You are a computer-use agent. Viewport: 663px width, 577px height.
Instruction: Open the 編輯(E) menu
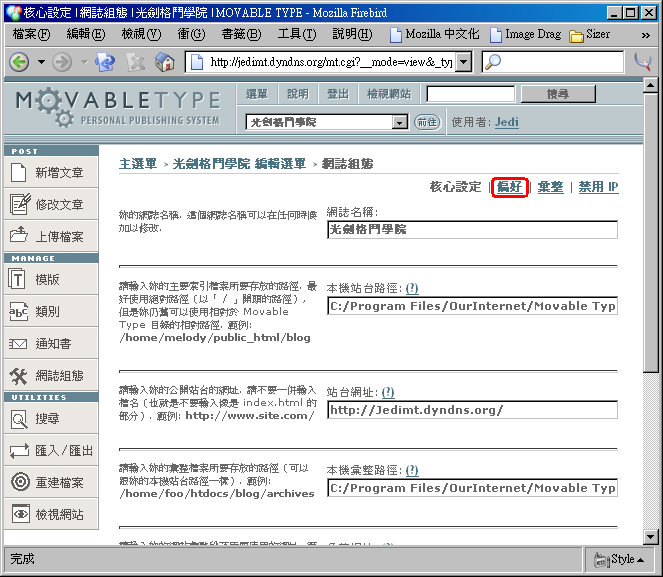[x=86, y=34]
